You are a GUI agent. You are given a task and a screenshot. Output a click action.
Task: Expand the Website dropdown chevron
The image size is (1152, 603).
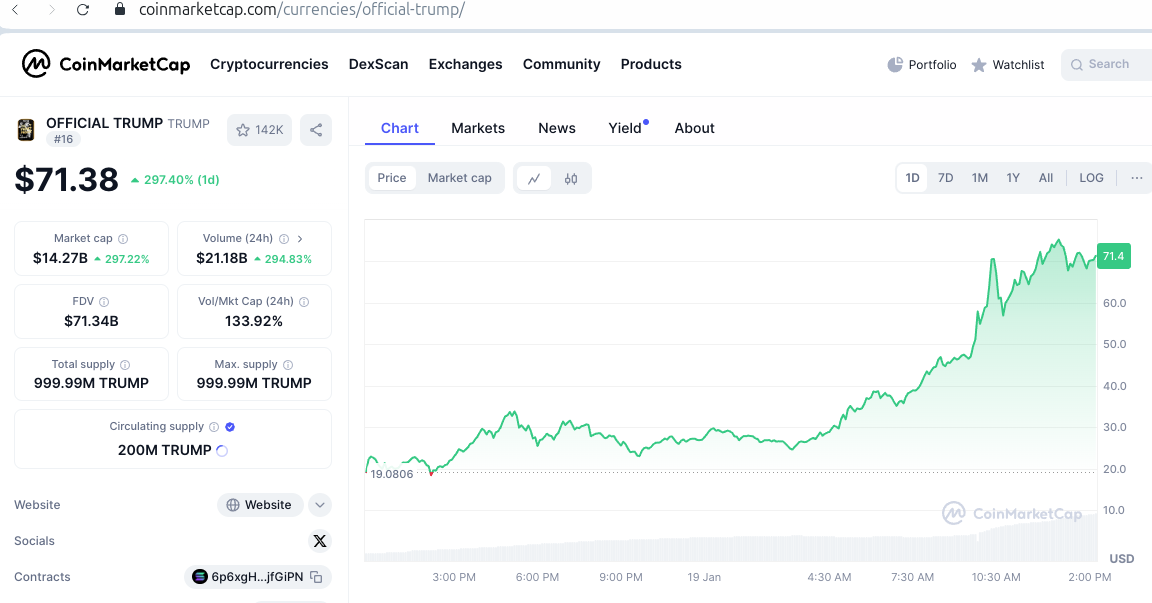(x=320, y=505)
